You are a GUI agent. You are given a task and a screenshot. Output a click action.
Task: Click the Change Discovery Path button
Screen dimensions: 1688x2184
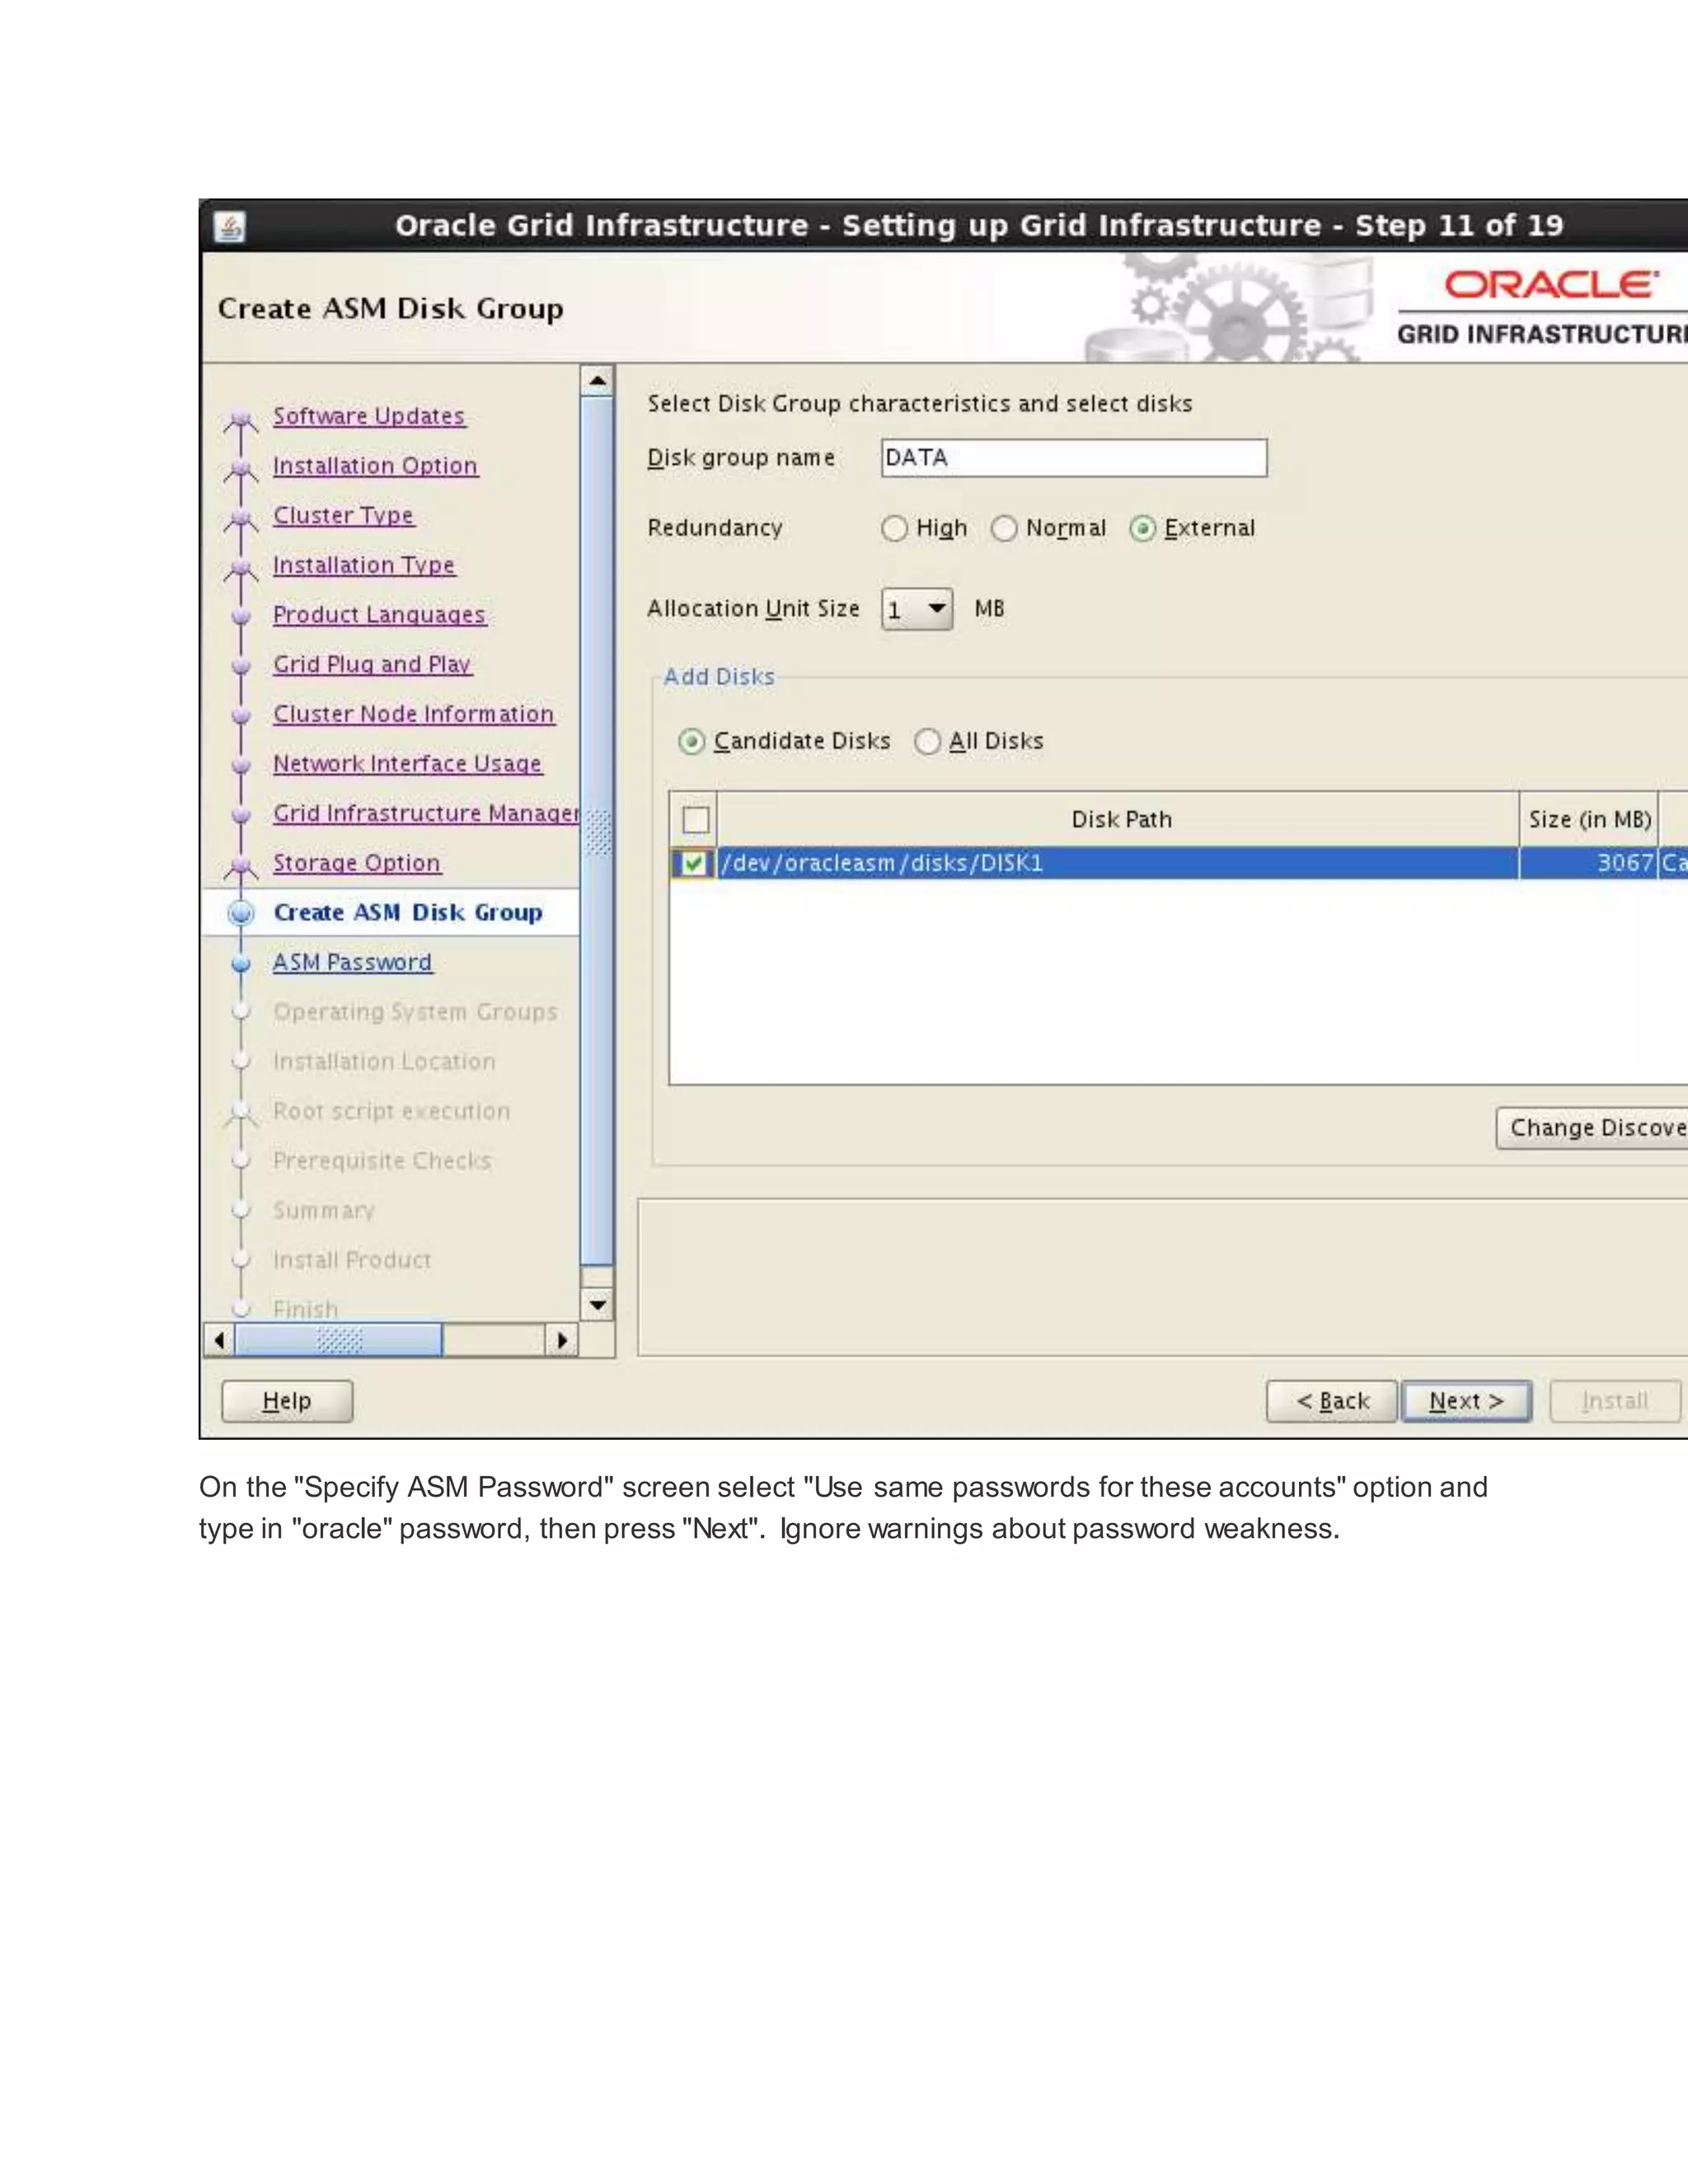(x=1592, y=1128)
